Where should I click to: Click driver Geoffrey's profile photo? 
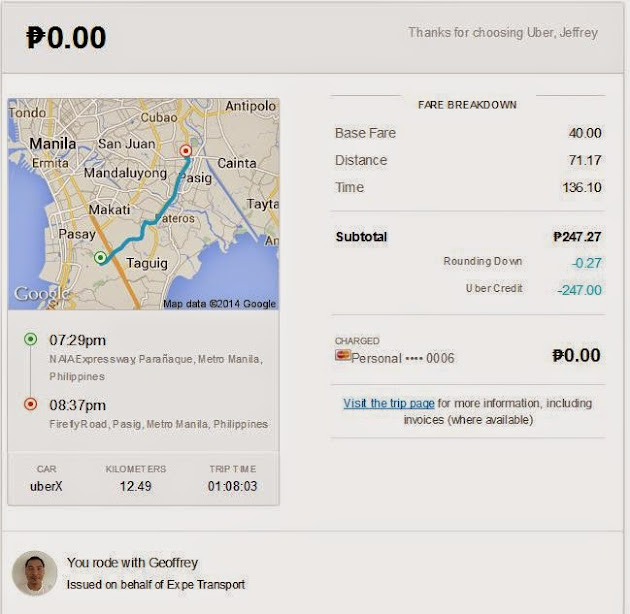tap(34, 573)
